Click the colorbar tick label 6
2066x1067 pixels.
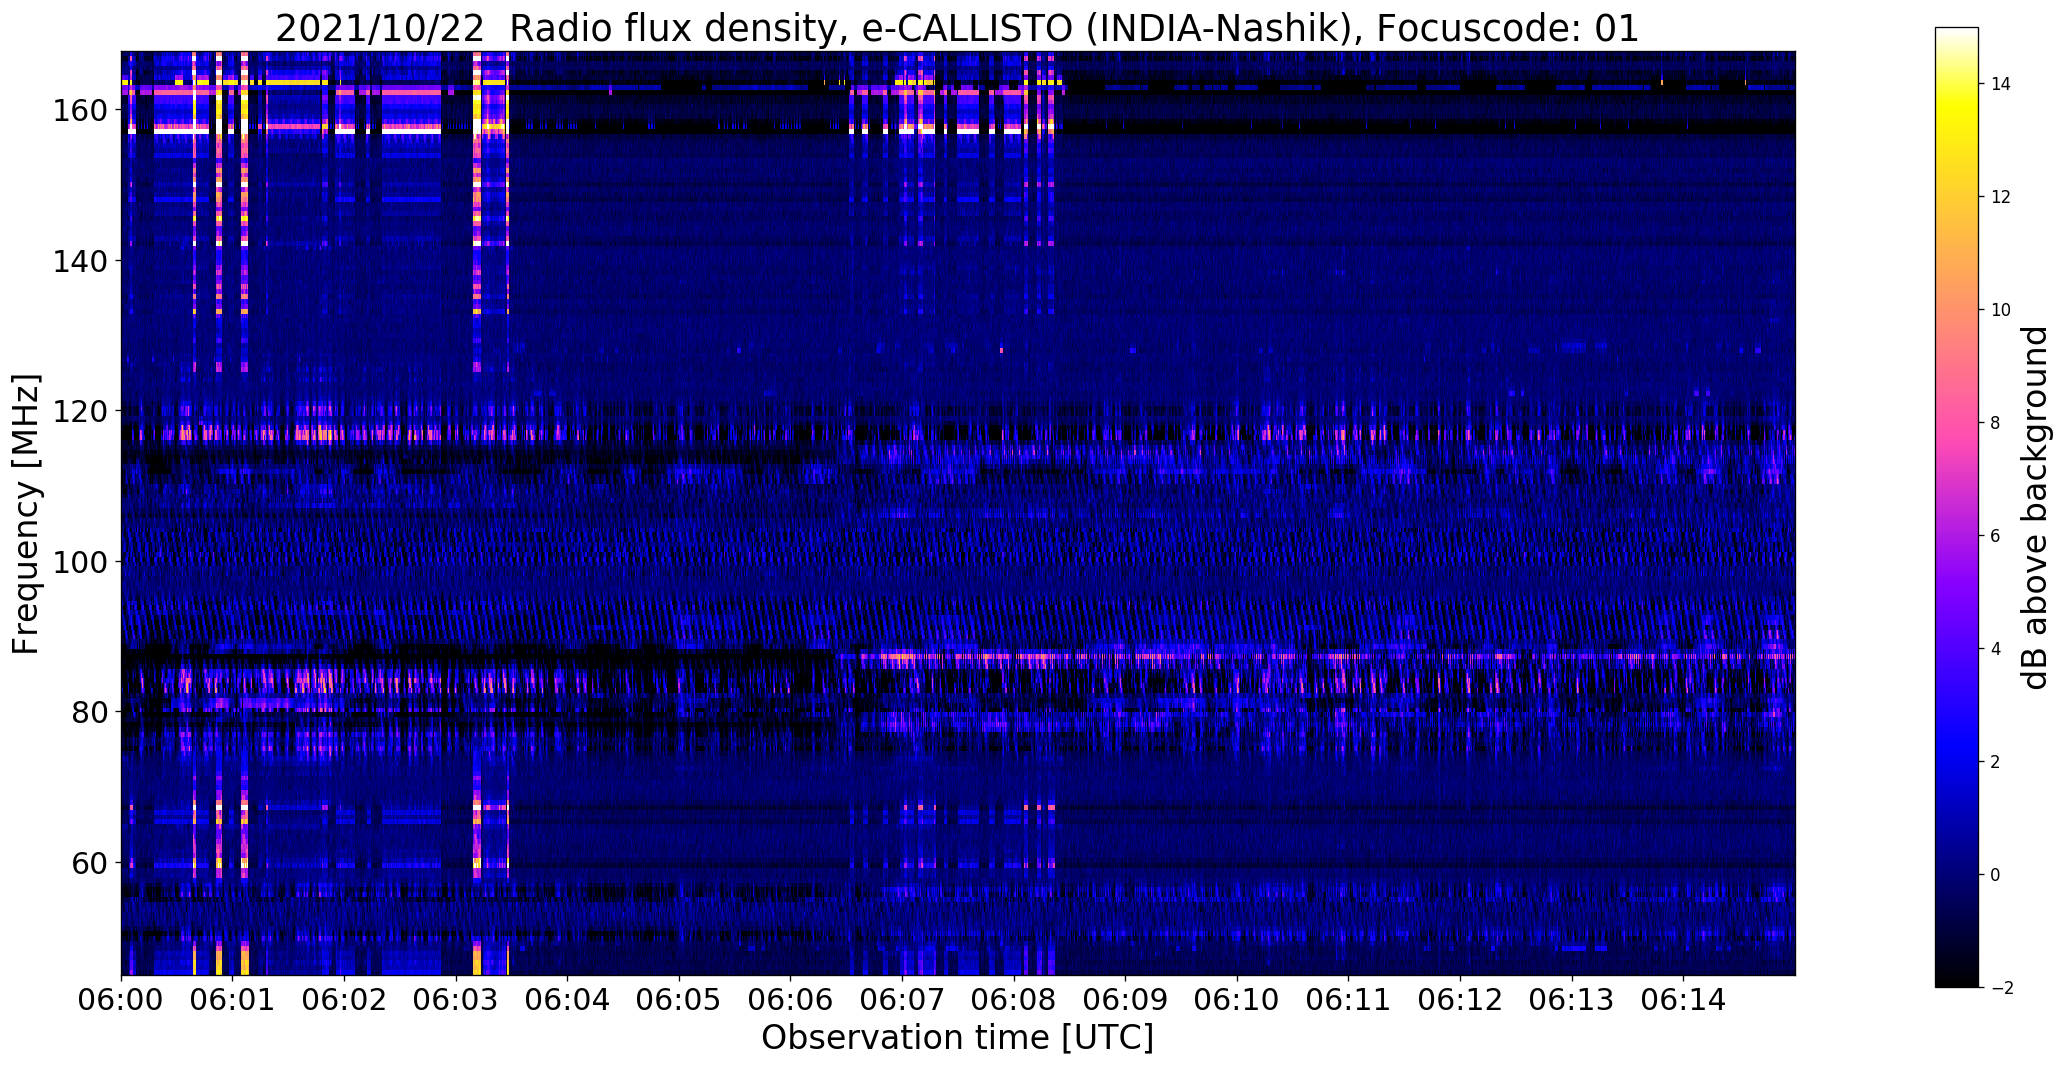coord(1996,536)
